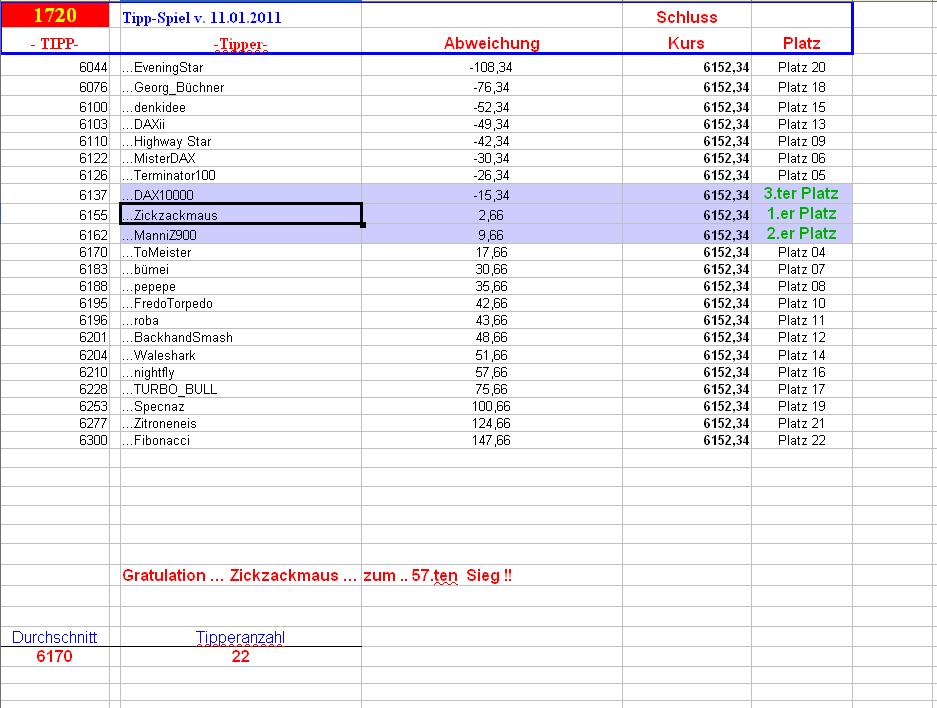
Task: Click deviation value 147,66
Action: coord(491,440)
